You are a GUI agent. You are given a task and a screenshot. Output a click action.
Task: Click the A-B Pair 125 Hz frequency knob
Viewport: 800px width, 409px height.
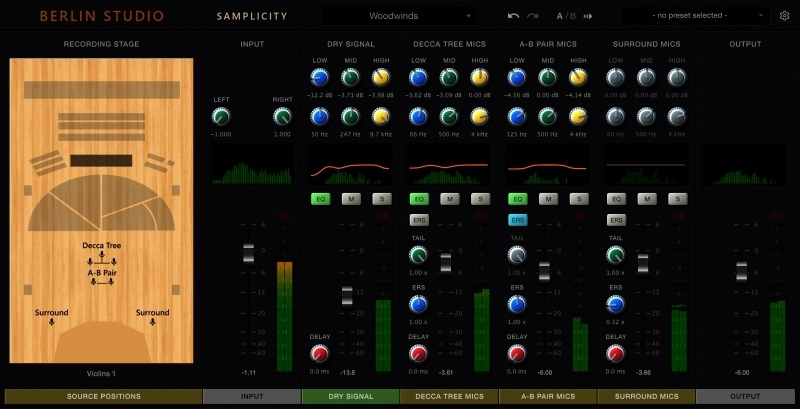(517, 117)
